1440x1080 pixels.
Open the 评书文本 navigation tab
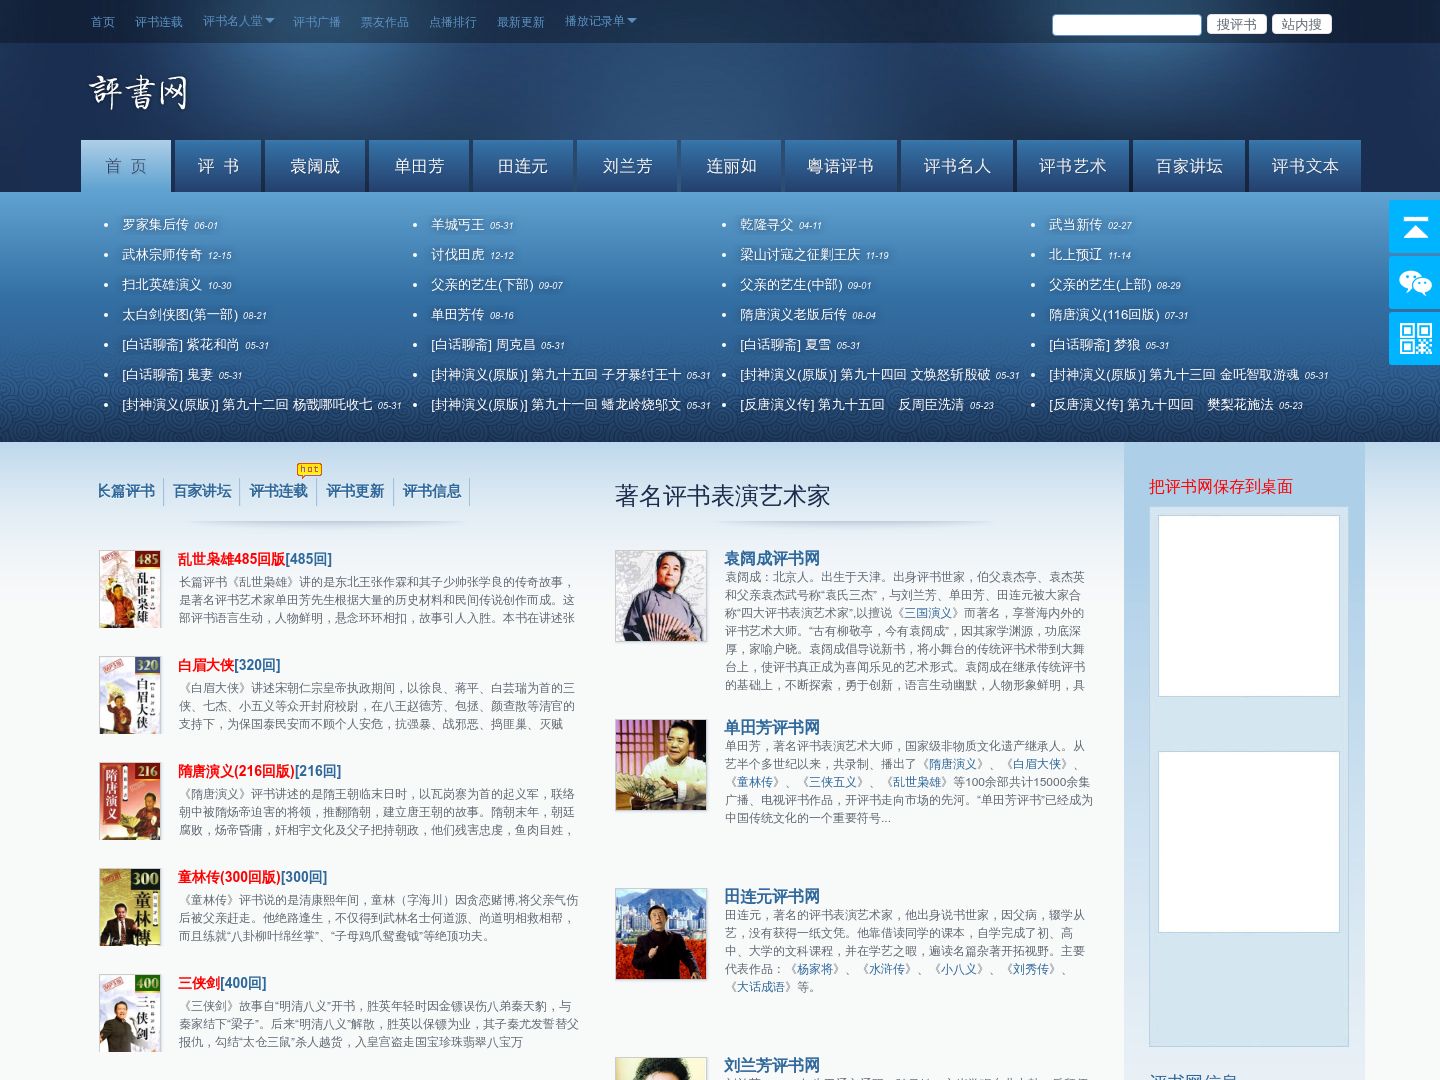[1305, 166]
